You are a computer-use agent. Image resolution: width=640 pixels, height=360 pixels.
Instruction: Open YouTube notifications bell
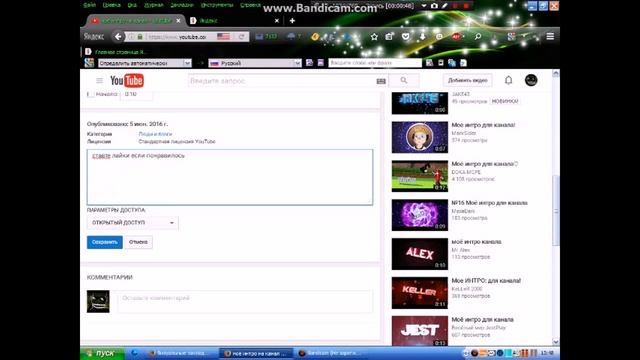point(509,80)
